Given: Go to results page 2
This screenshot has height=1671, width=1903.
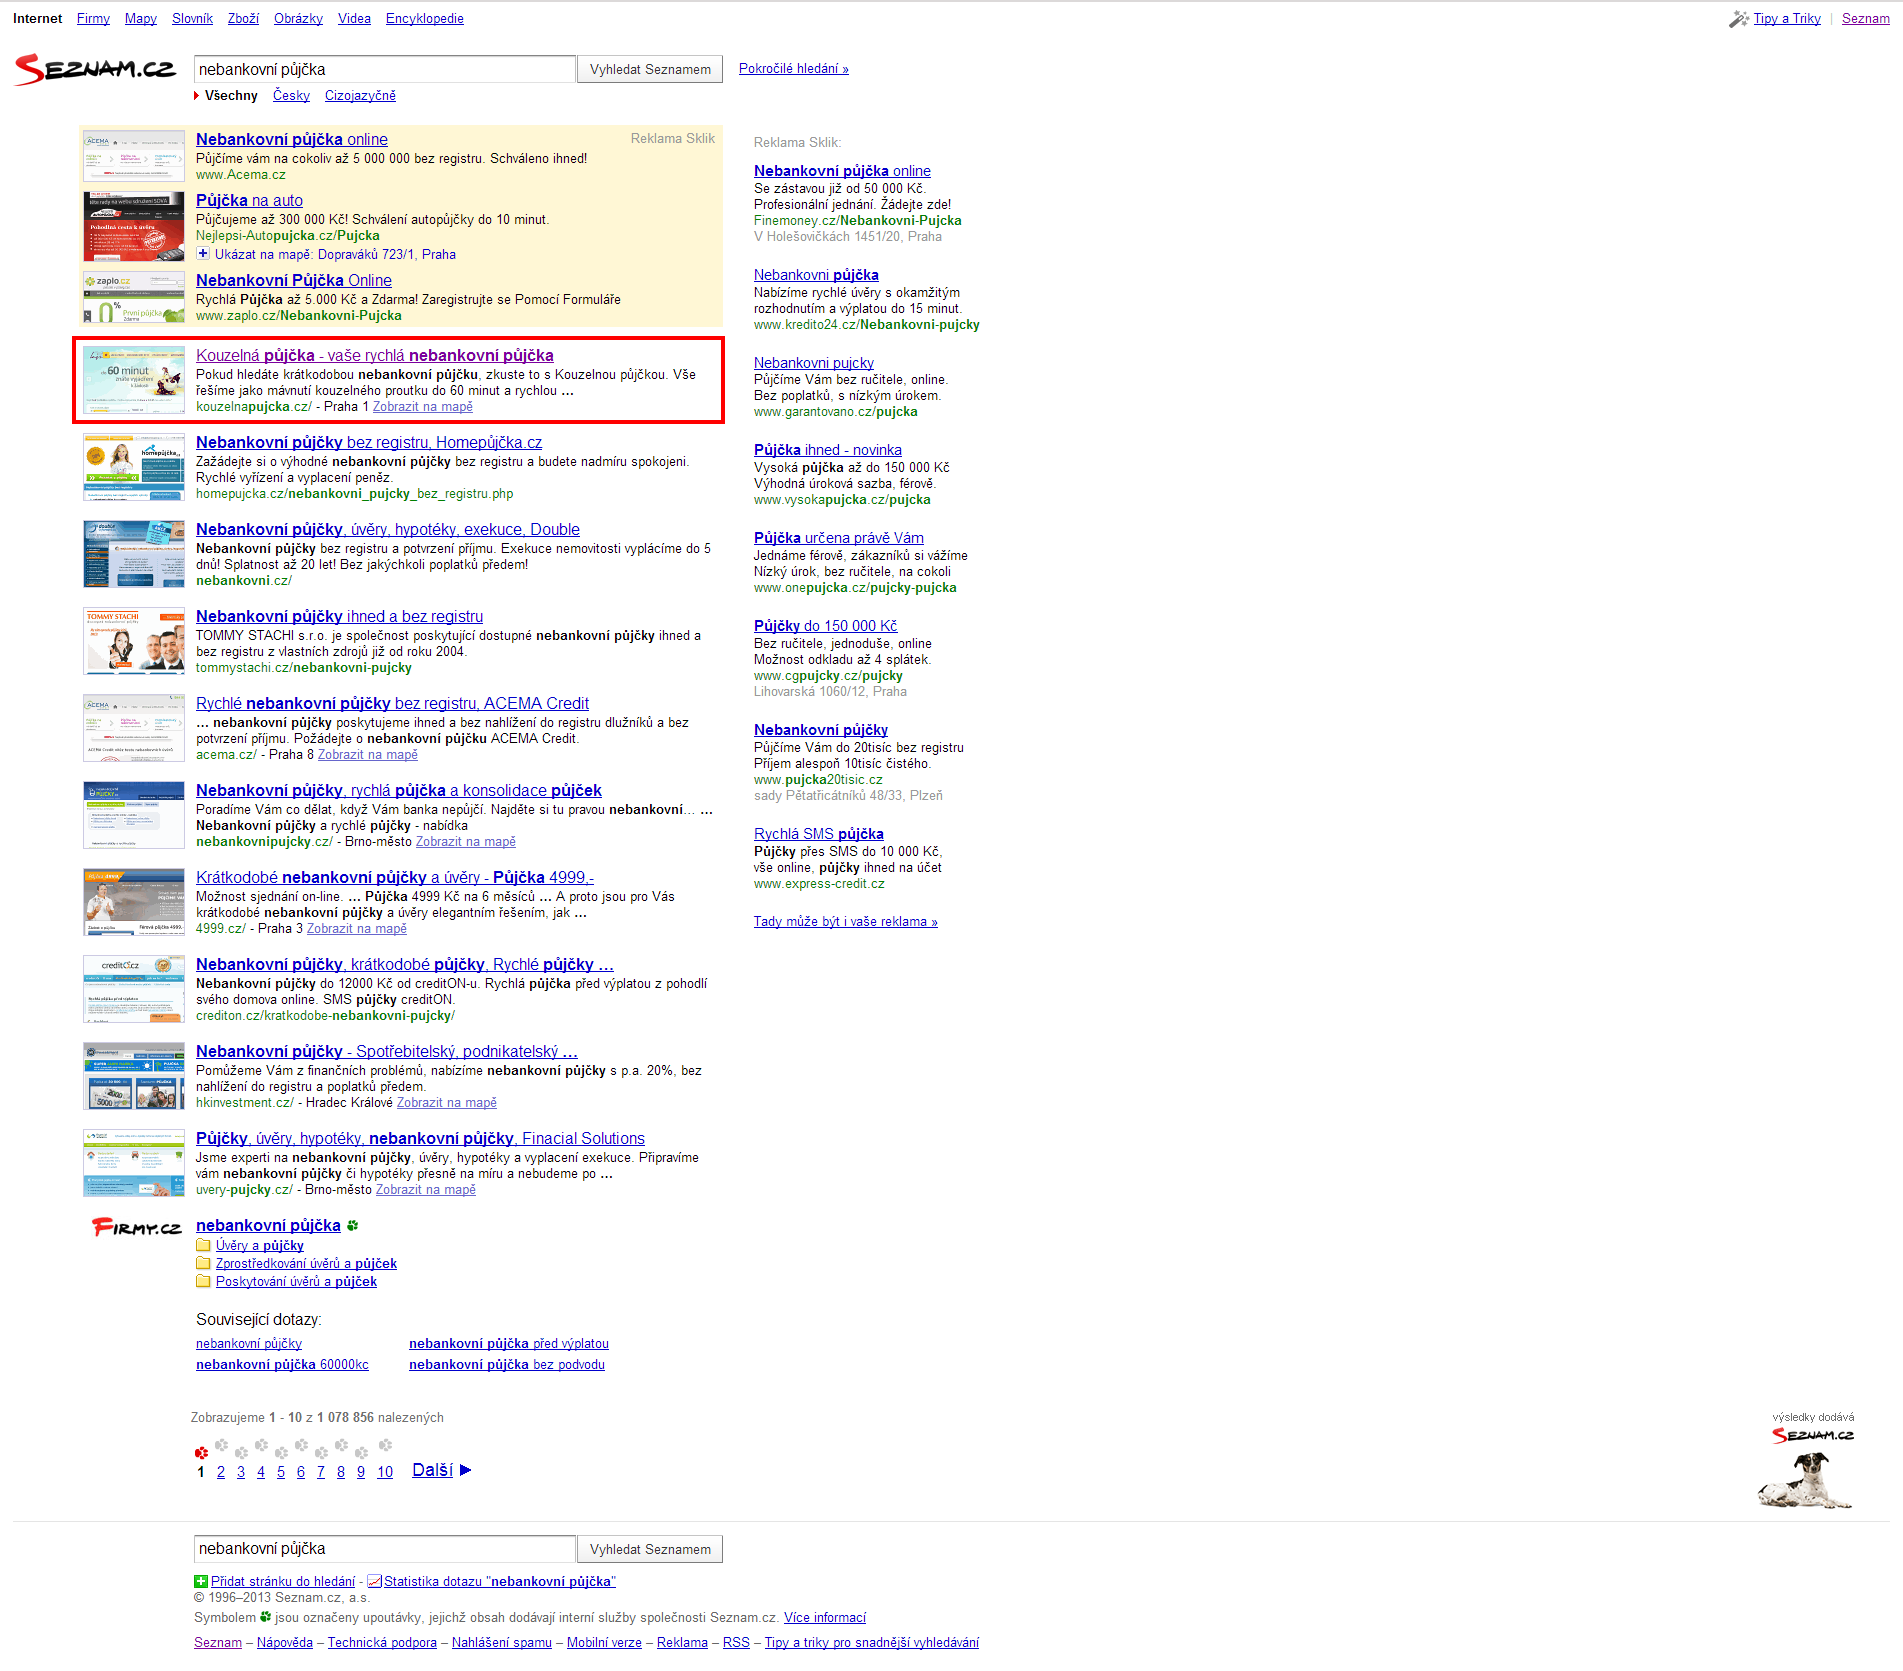Looking at the screenshot, I should pos(221,1472).
